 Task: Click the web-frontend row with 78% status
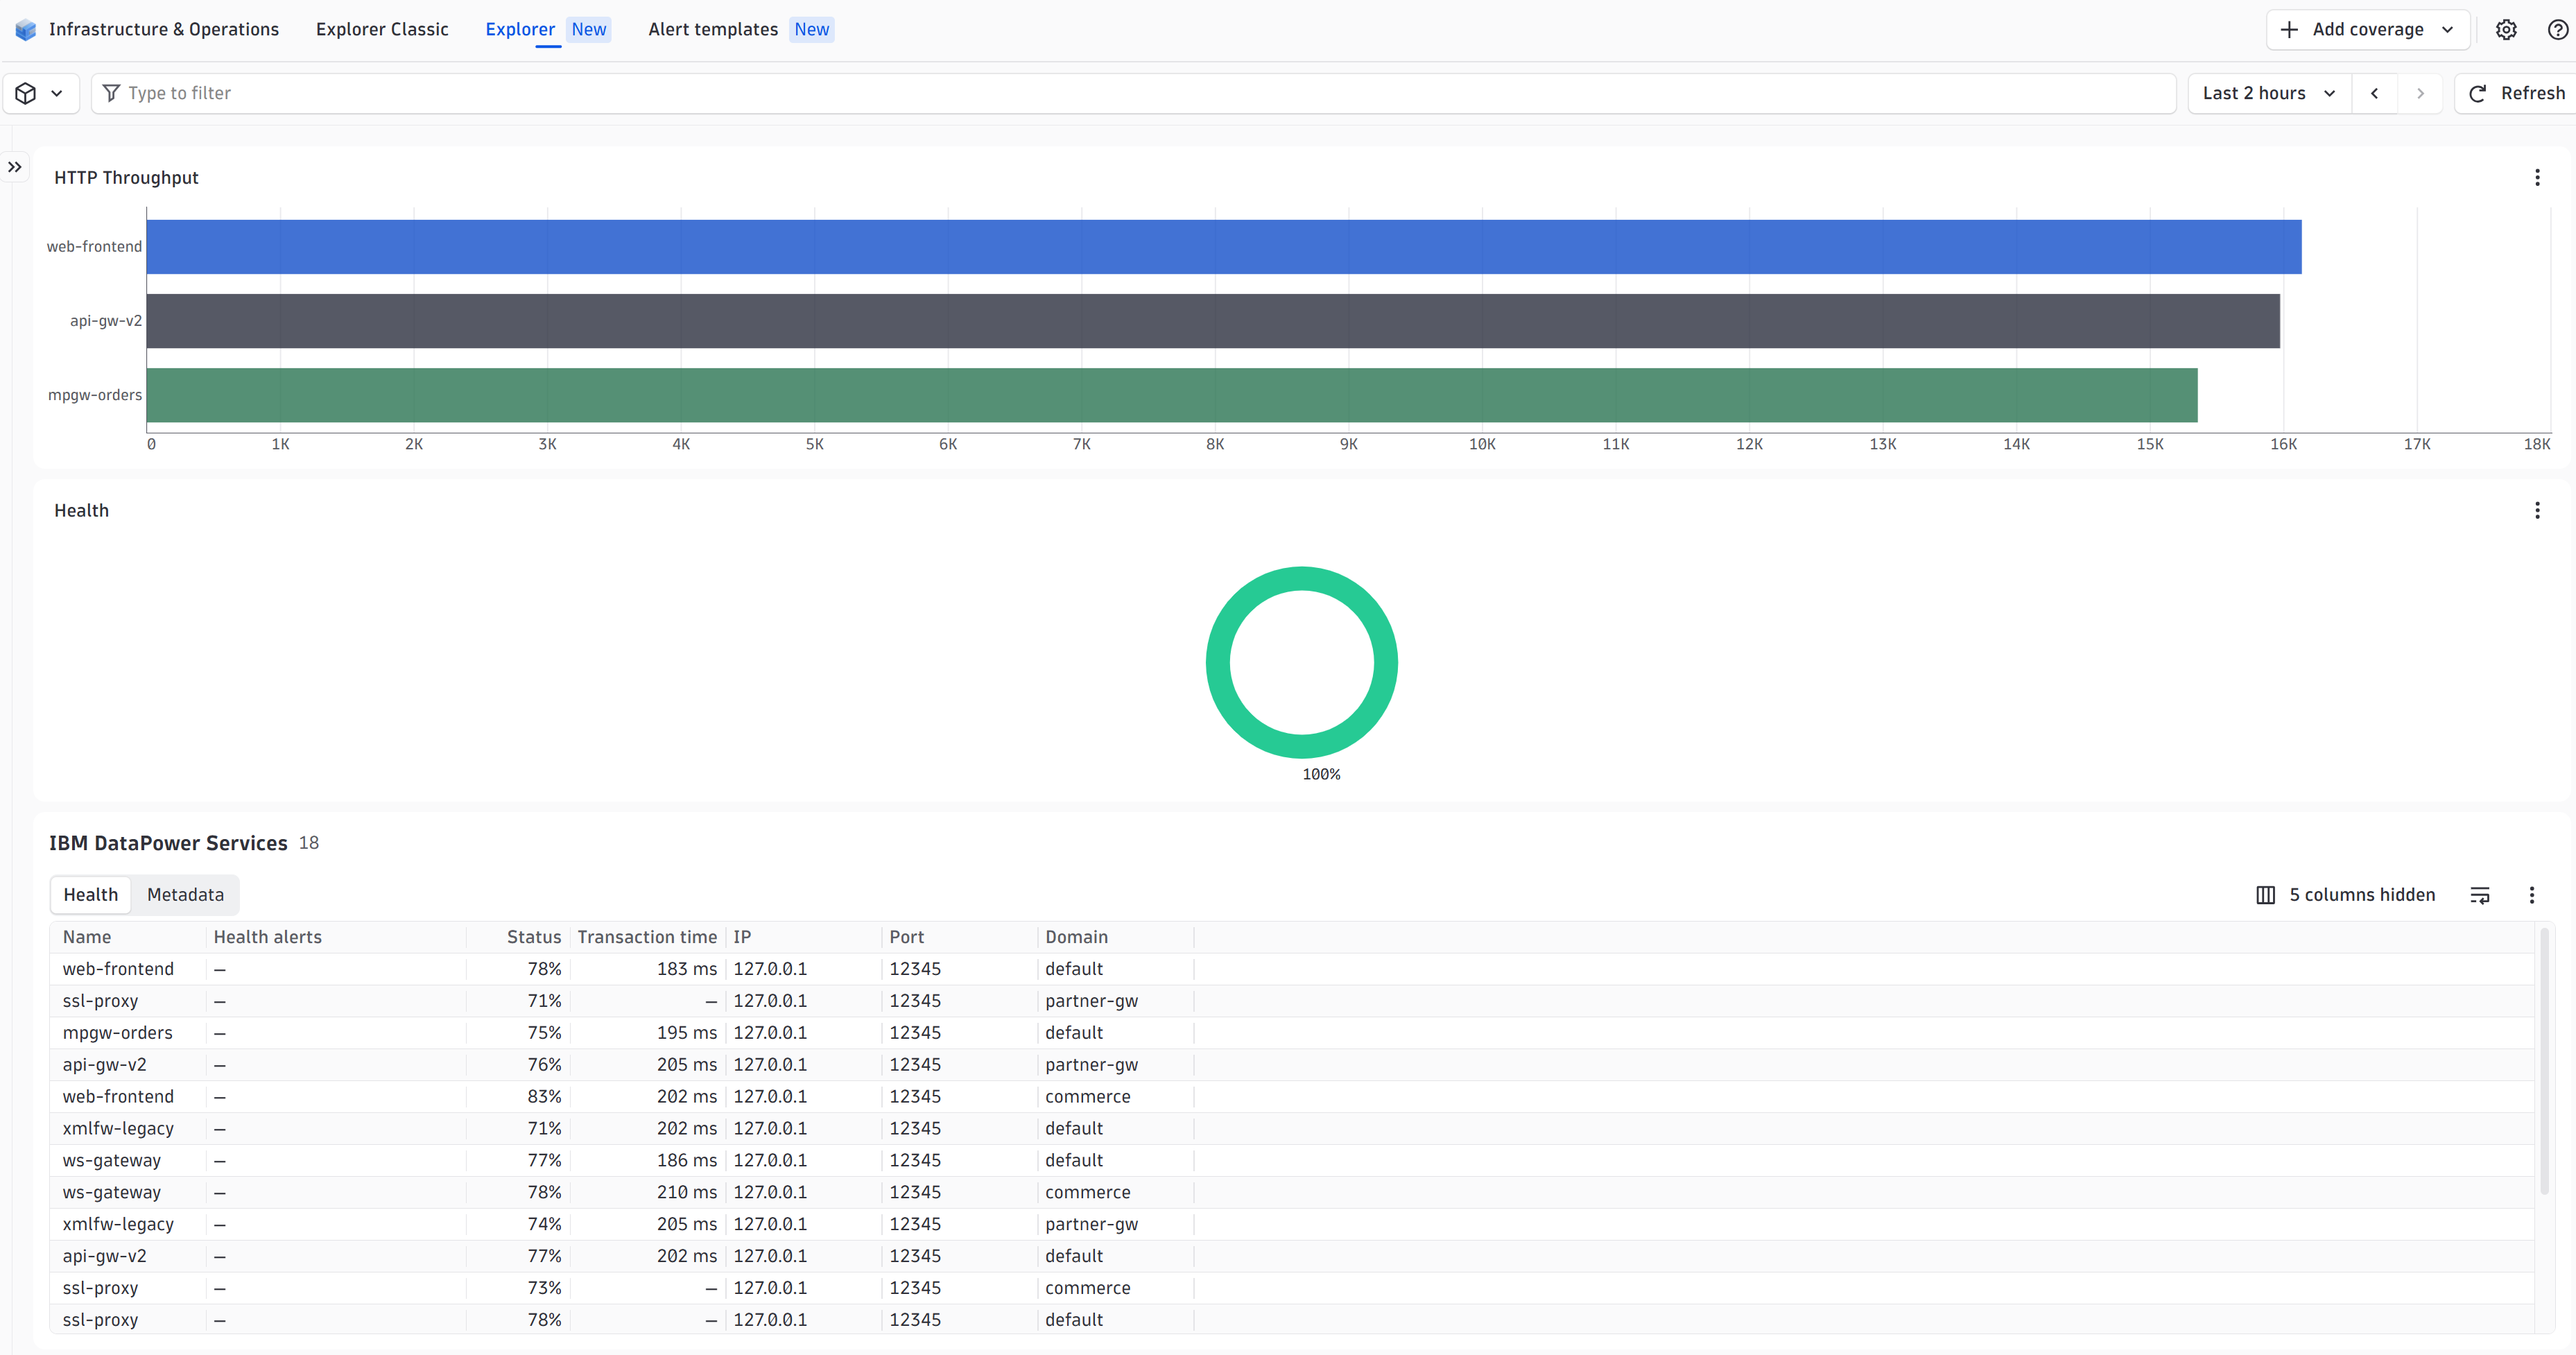tap(1292, 969)
